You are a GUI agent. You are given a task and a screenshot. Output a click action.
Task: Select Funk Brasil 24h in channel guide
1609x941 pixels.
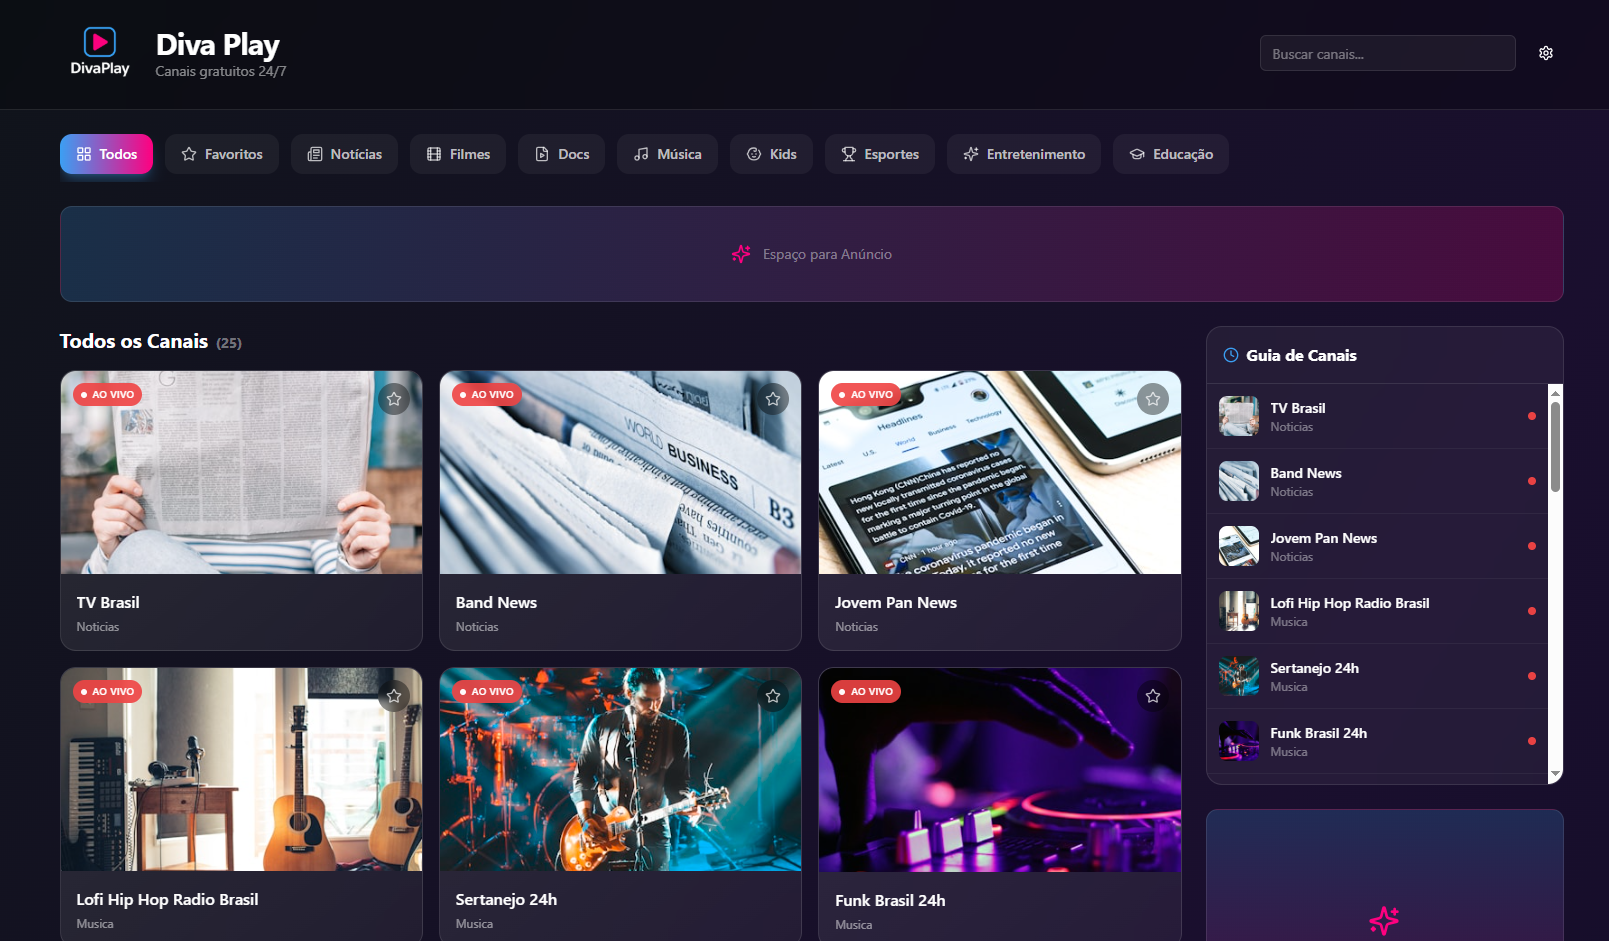1377,741
